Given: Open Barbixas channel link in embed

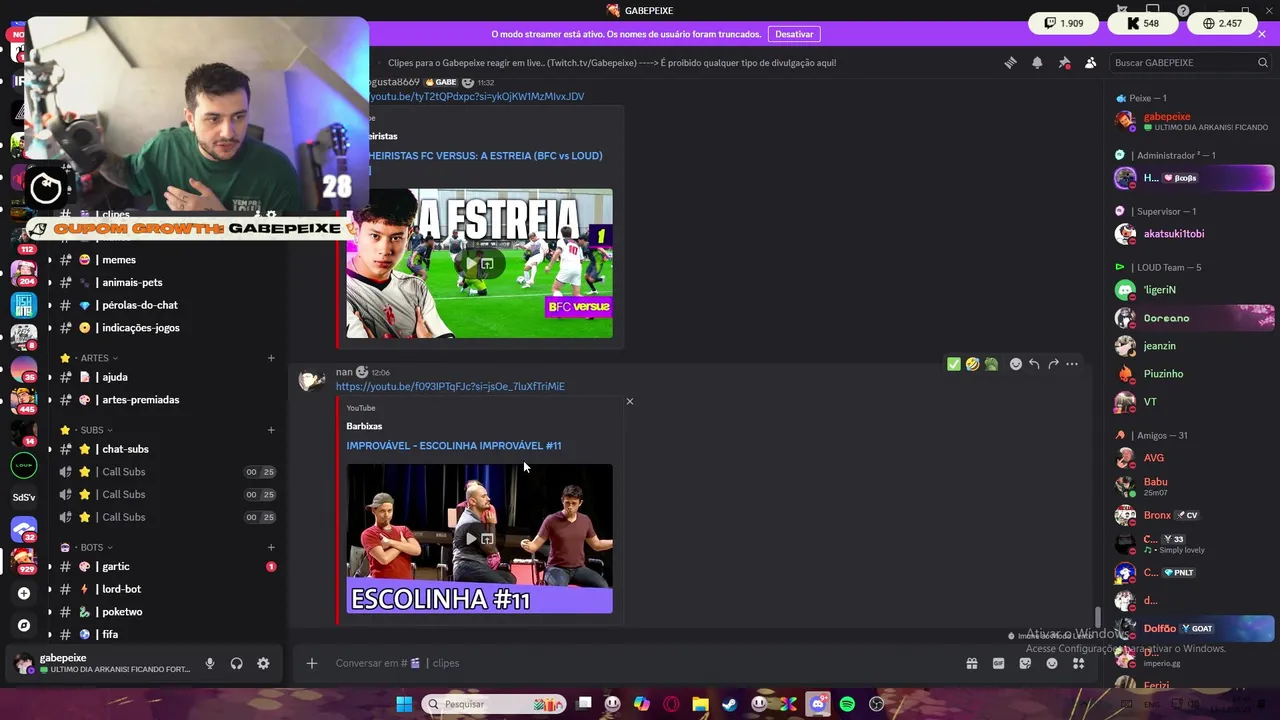Looking at the screenshot, I should (x=364, y=426).
